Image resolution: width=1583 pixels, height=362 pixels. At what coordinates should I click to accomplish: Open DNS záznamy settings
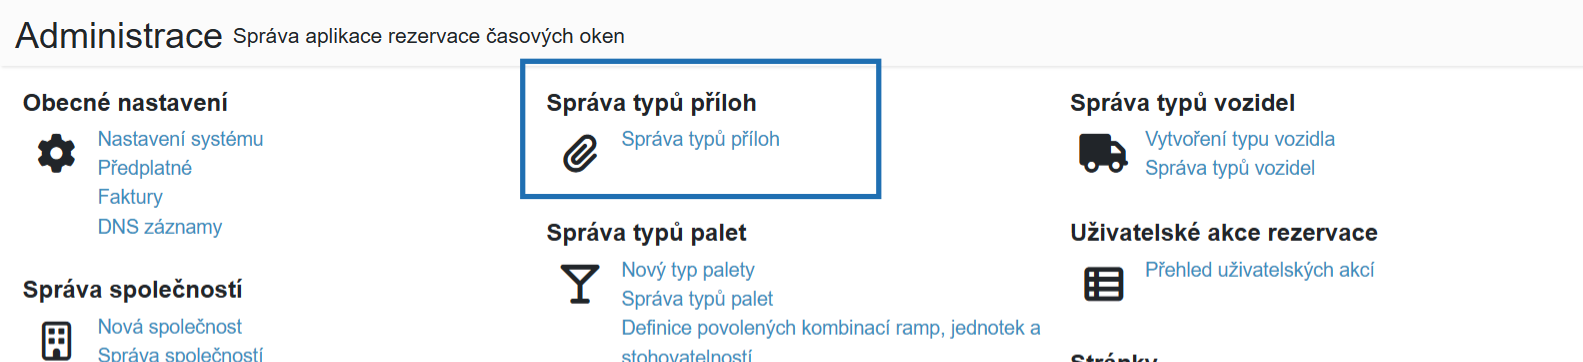(x=160, y=227)
